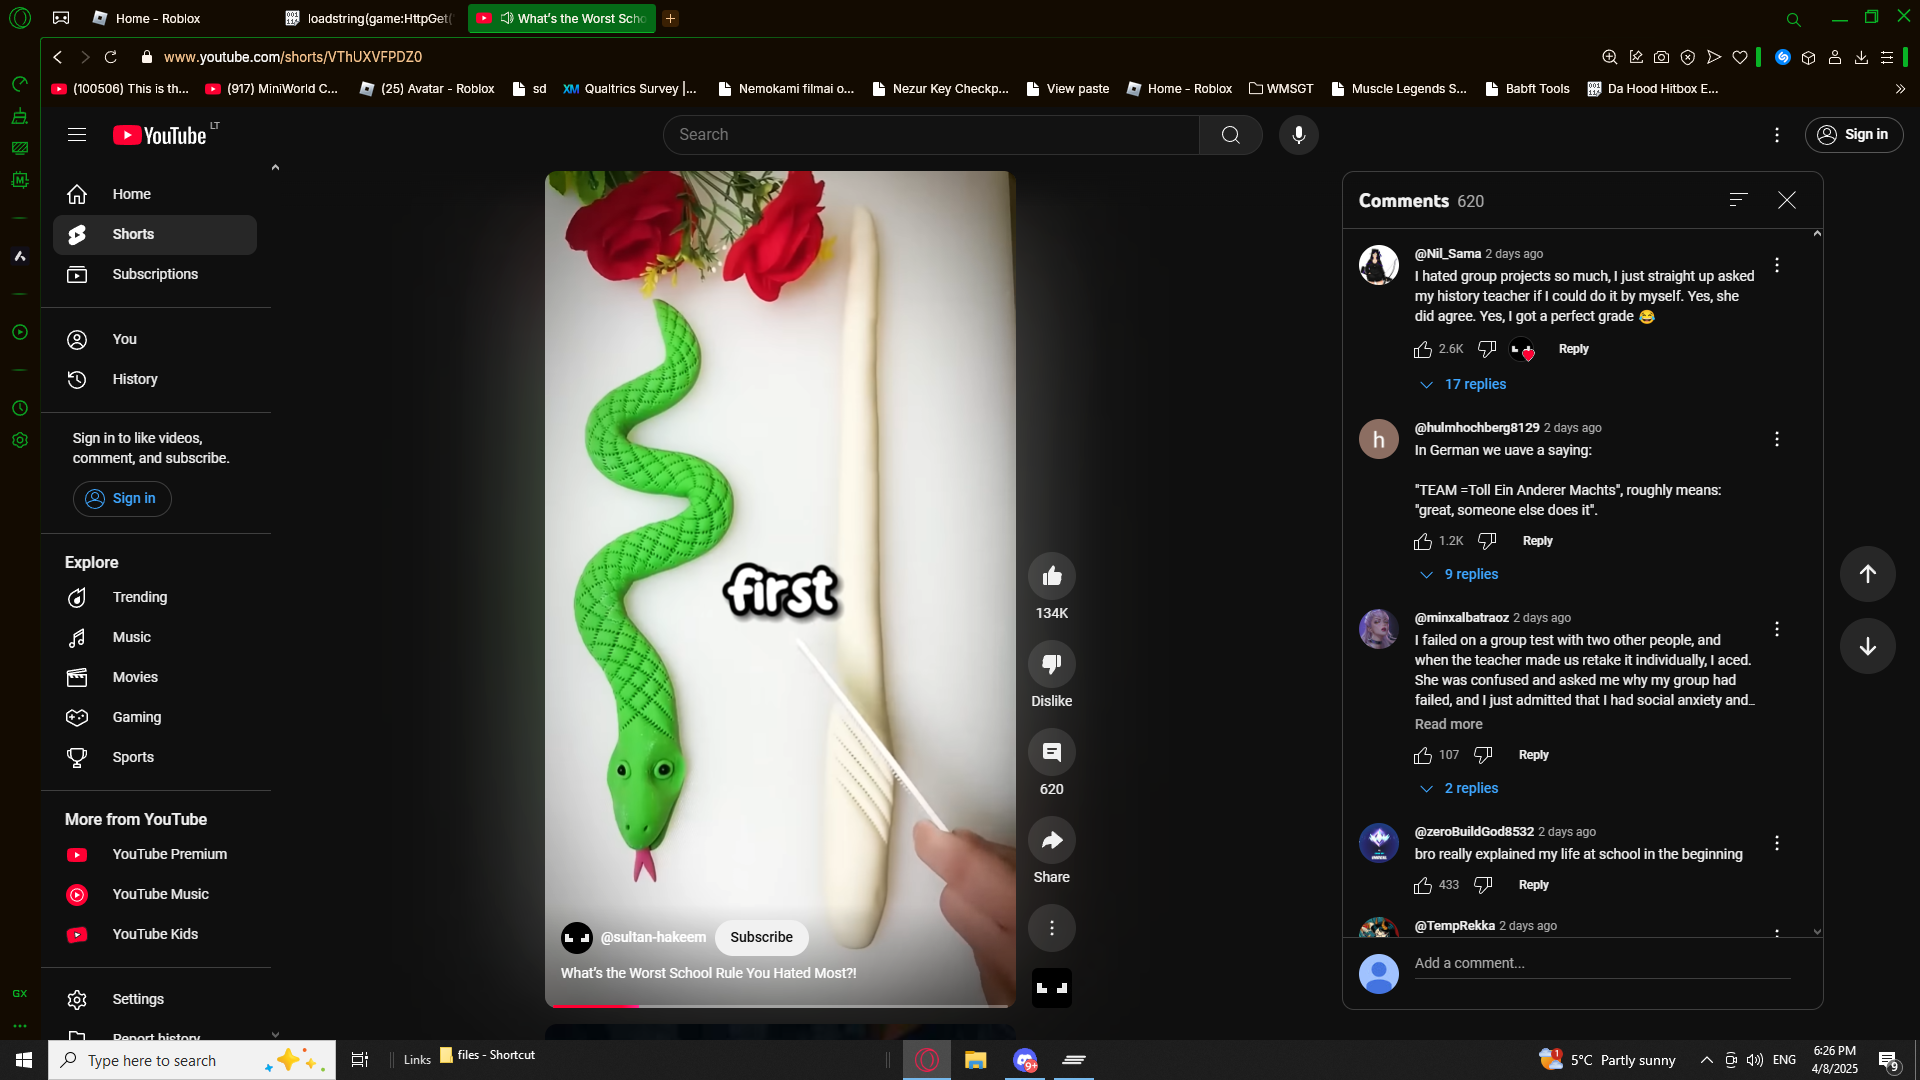
Task: Go to previous short with up arrow
Action: point(1867,574)
